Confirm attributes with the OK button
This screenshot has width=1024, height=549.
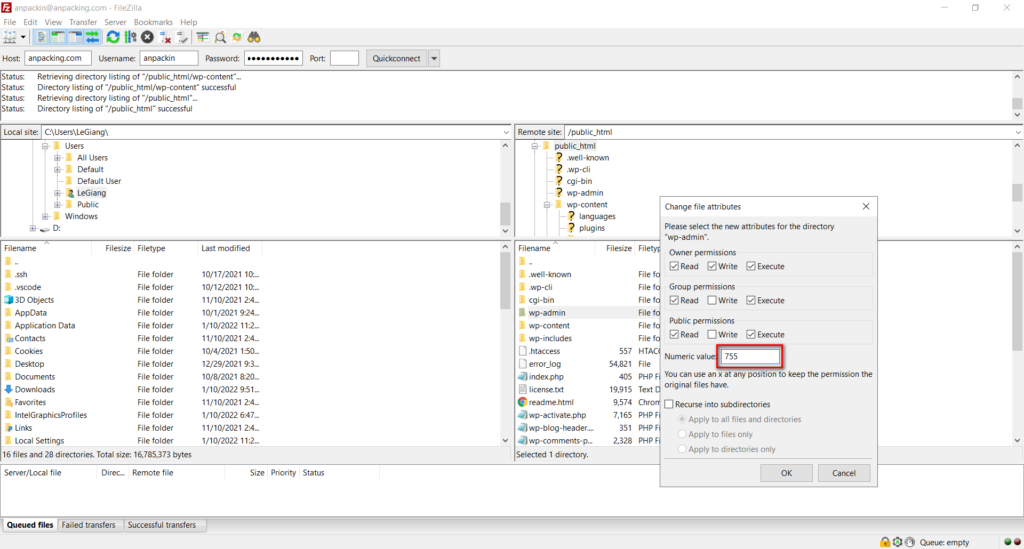786,473
